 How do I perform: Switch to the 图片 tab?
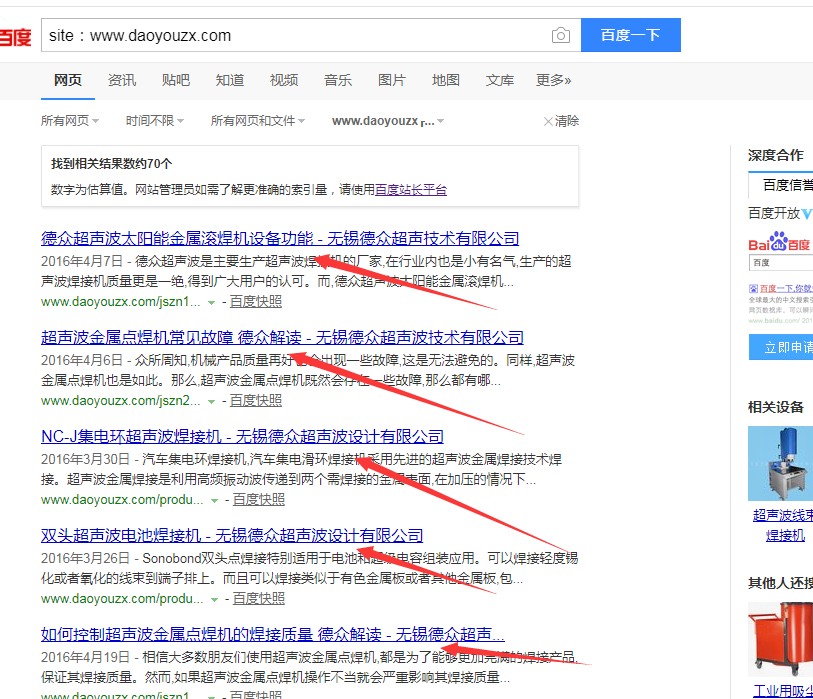(x=392, y=80)
